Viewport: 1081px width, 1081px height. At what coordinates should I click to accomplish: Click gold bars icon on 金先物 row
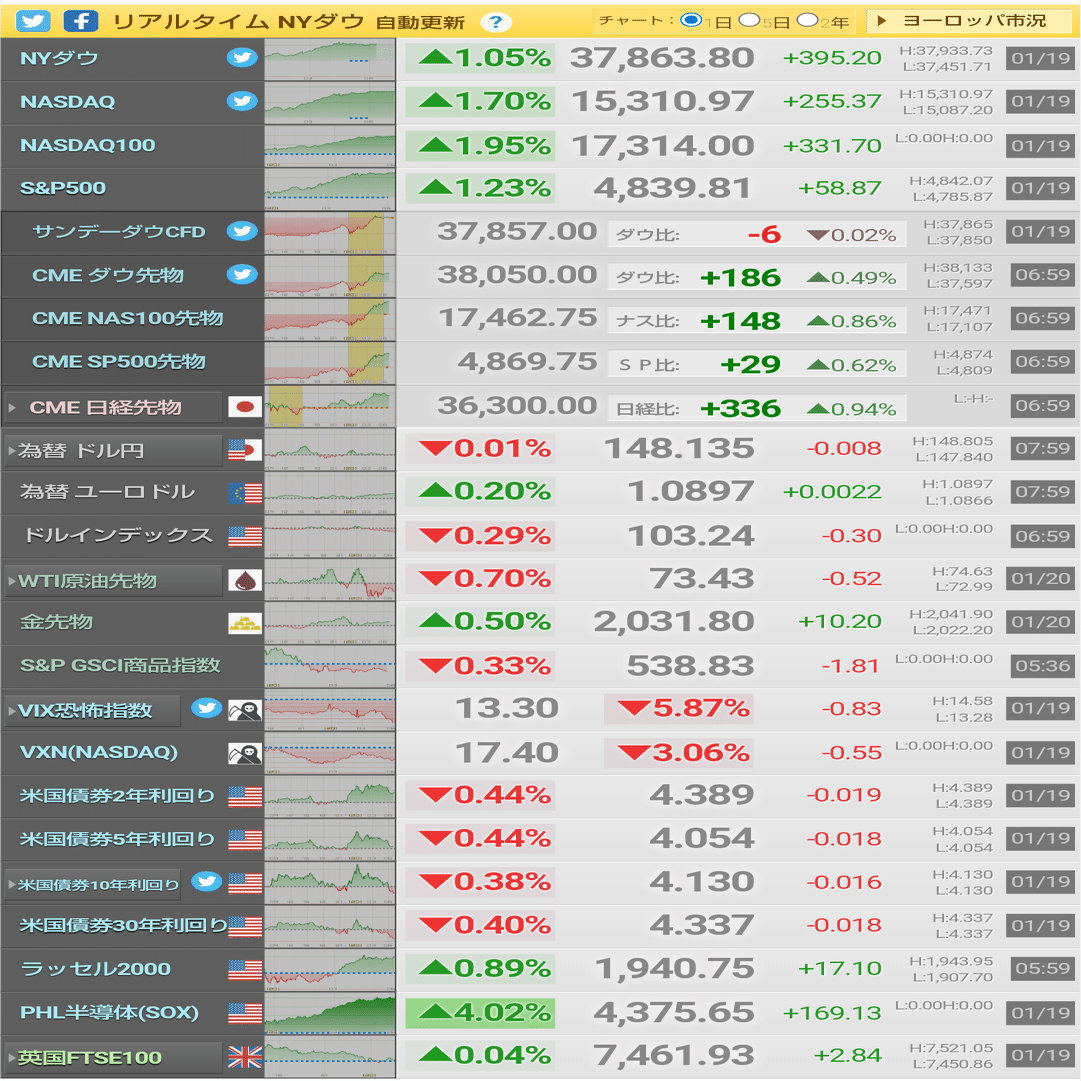[x=245, y=623]
